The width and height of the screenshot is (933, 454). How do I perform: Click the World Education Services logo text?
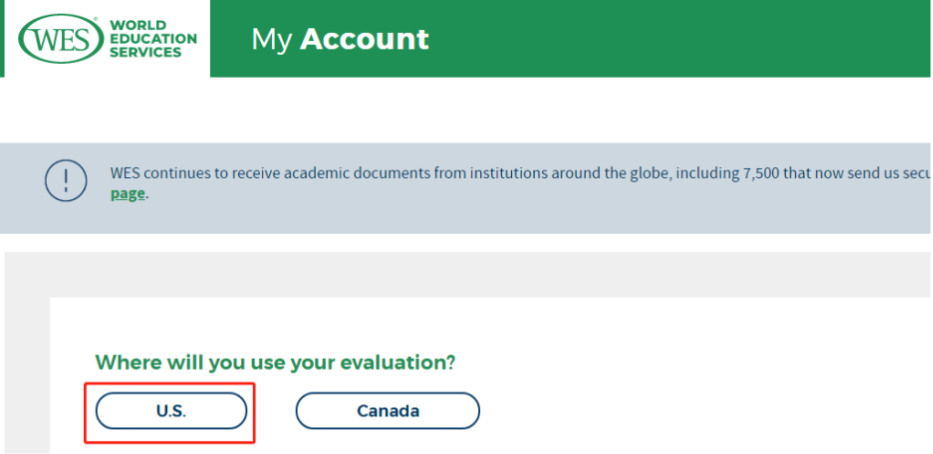pos(153,38)
